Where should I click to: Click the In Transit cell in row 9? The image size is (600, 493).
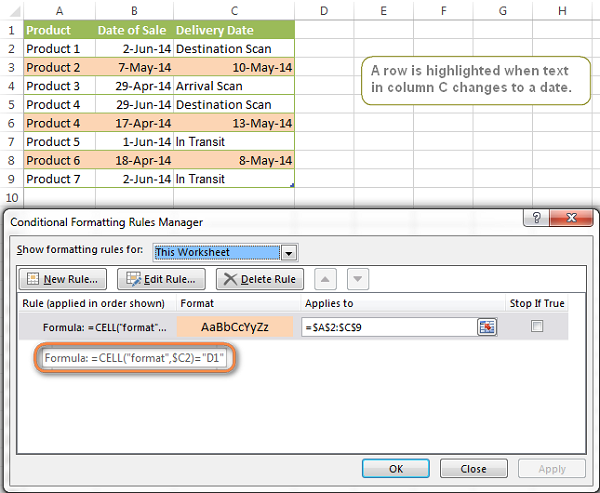(x=234, y=179)
